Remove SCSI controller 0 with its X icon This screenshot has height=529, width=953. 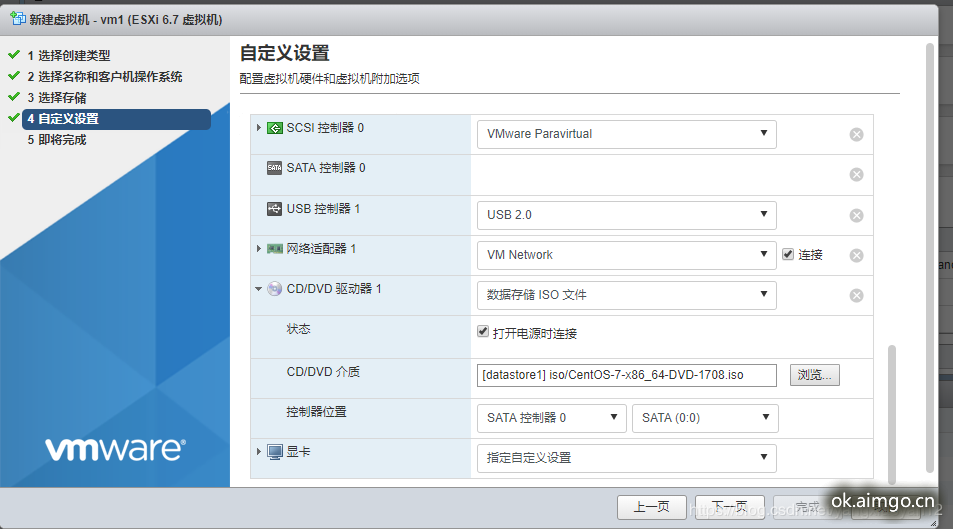tap(856, 134)
